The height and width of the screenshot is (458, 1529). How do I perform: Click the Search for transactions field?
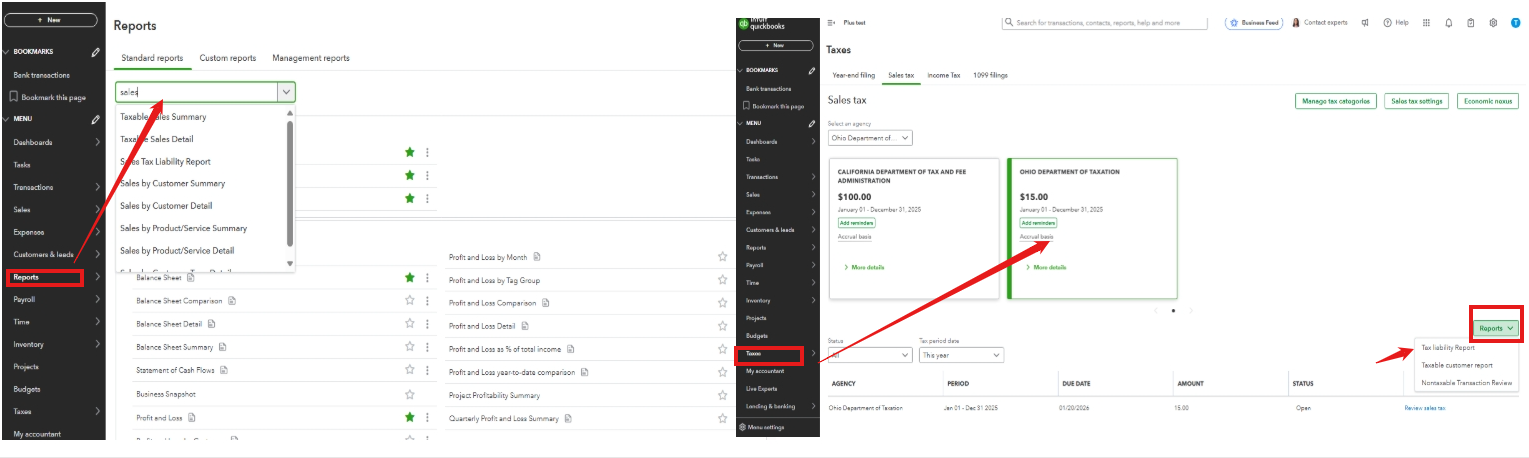(x=1105, y=22)
